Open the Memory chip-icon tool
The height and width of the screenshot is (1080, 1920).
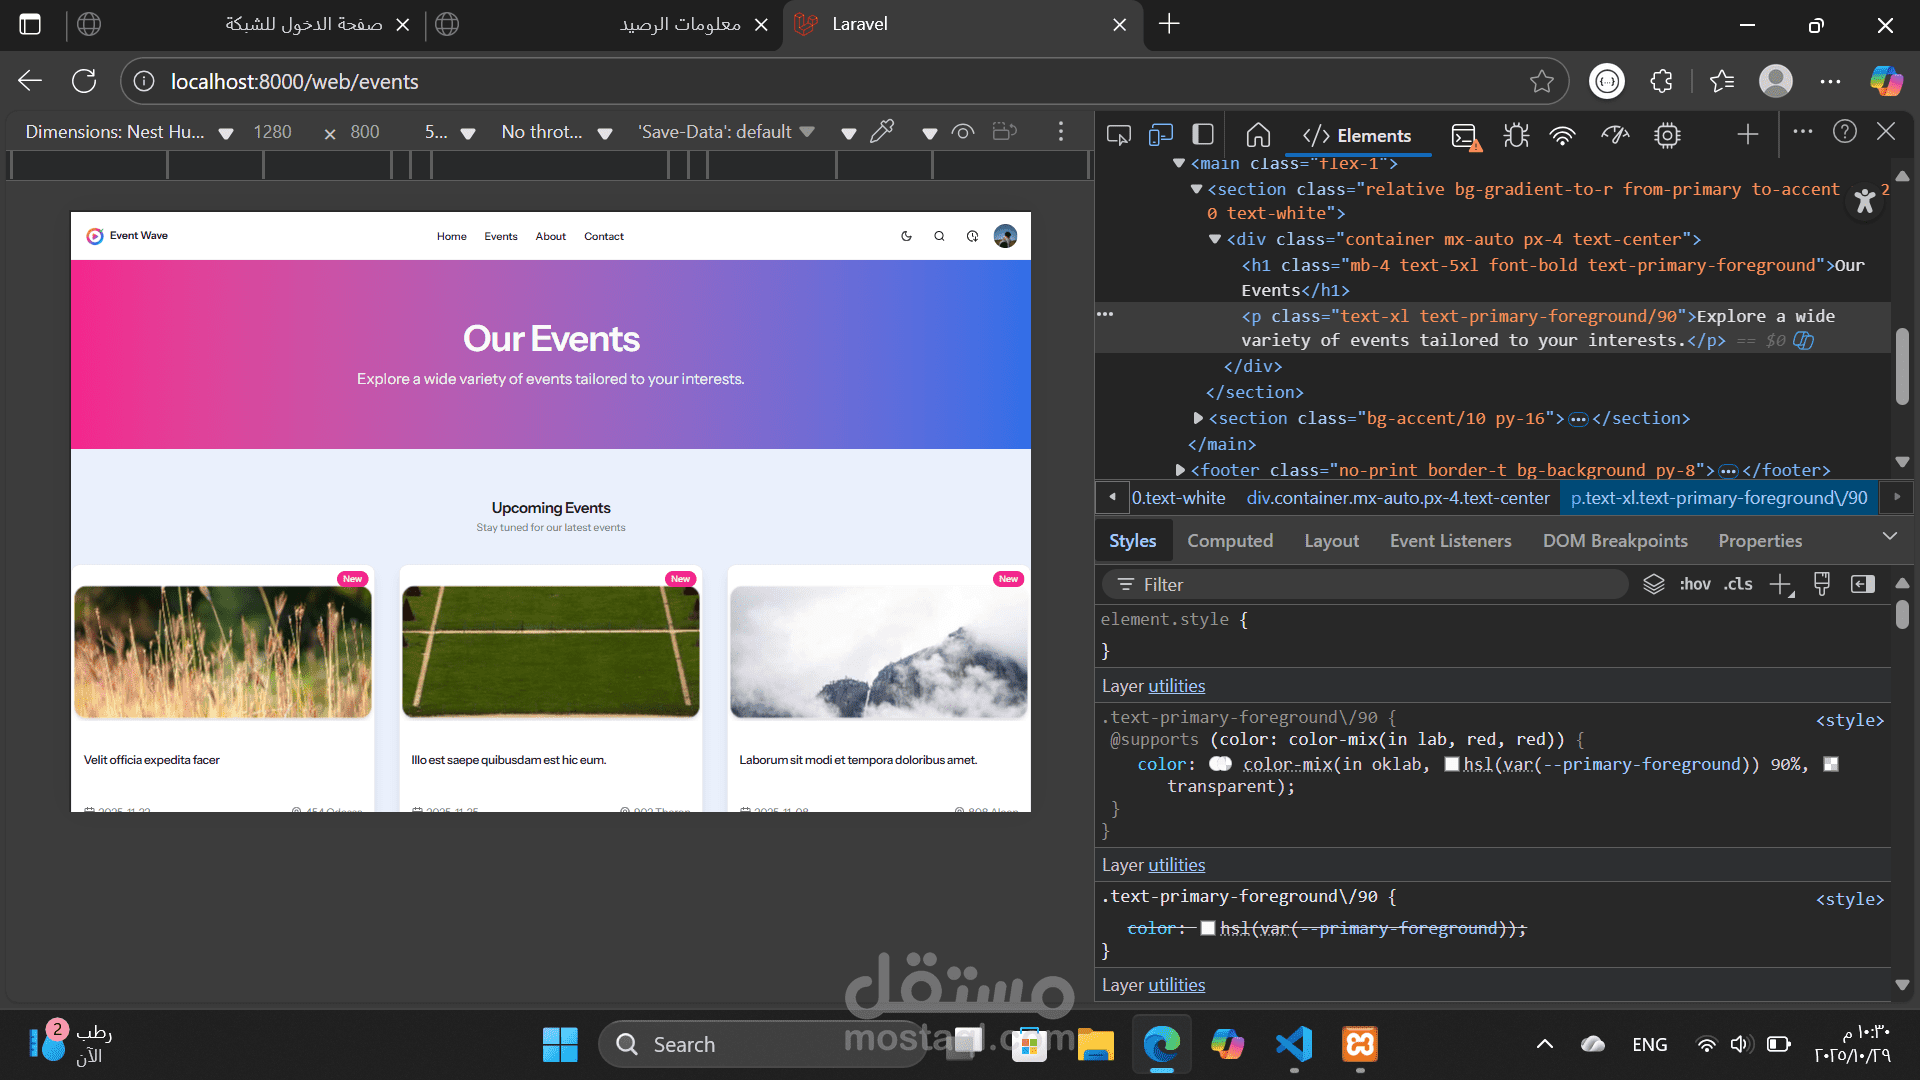1667,135
